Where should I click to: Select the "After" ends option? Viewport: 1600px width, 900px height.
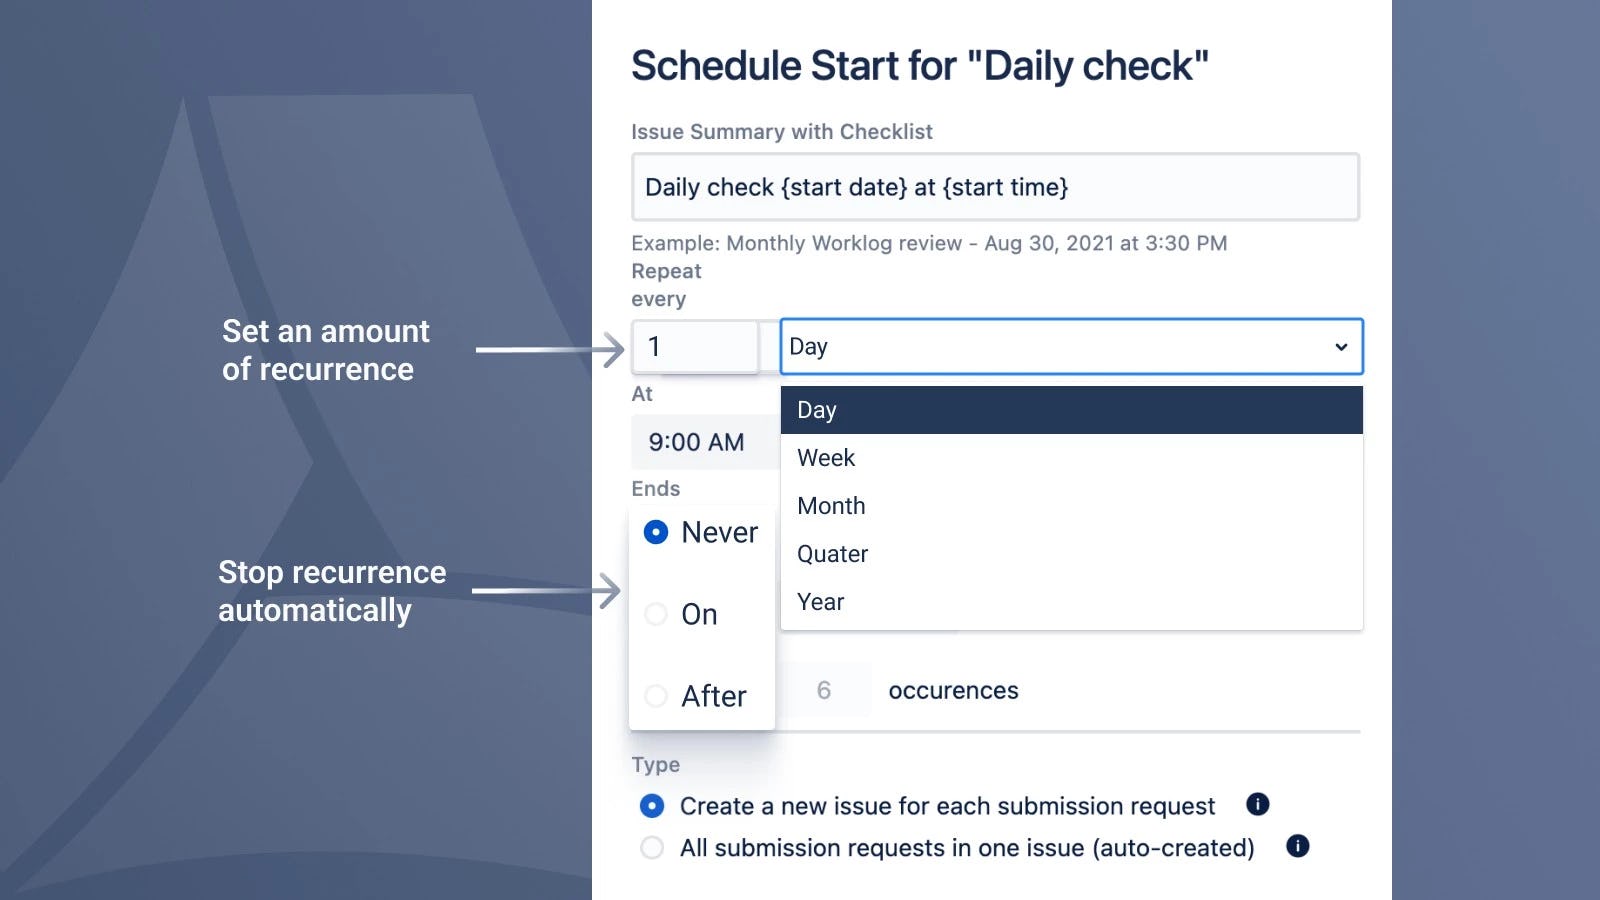pos(656,697)
